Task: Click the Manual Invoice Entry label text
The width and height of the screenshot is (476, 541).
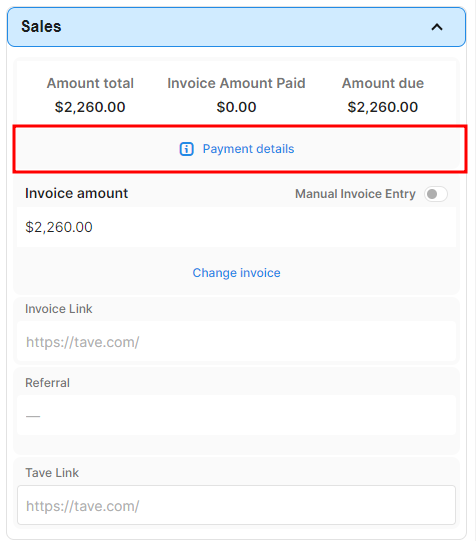Action: pos(355,194)
